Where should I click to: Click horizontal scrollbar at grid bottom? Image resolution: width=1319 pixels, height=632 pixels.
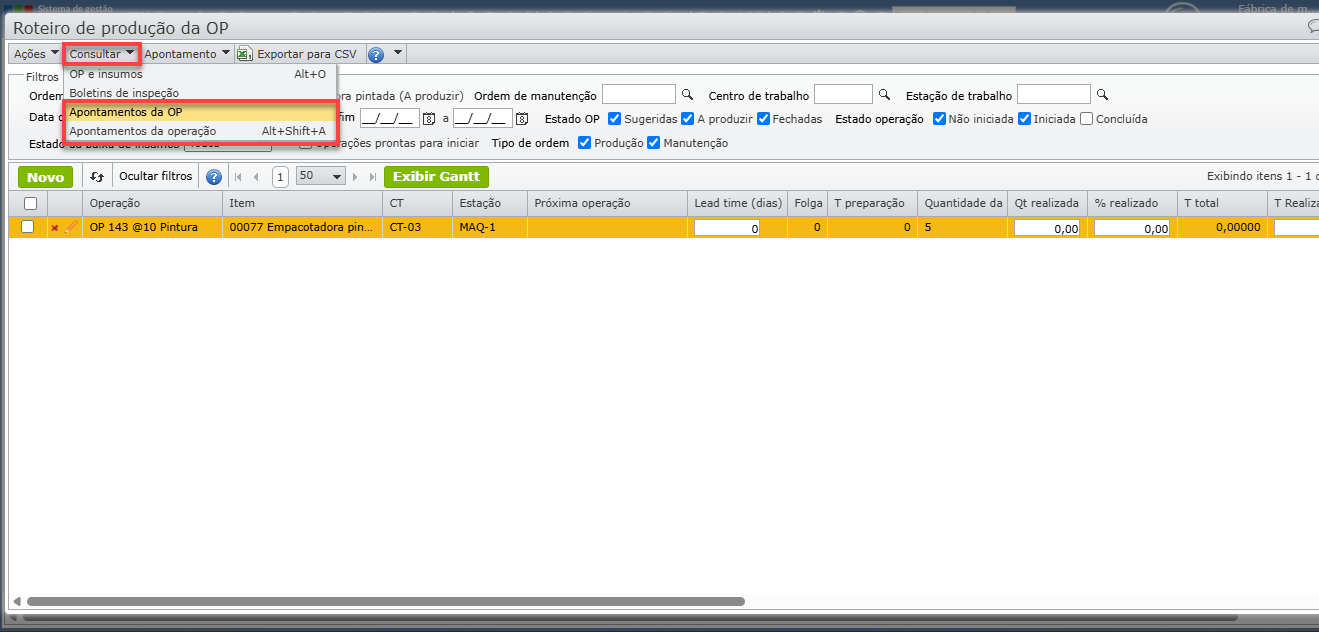click(386, 602)
